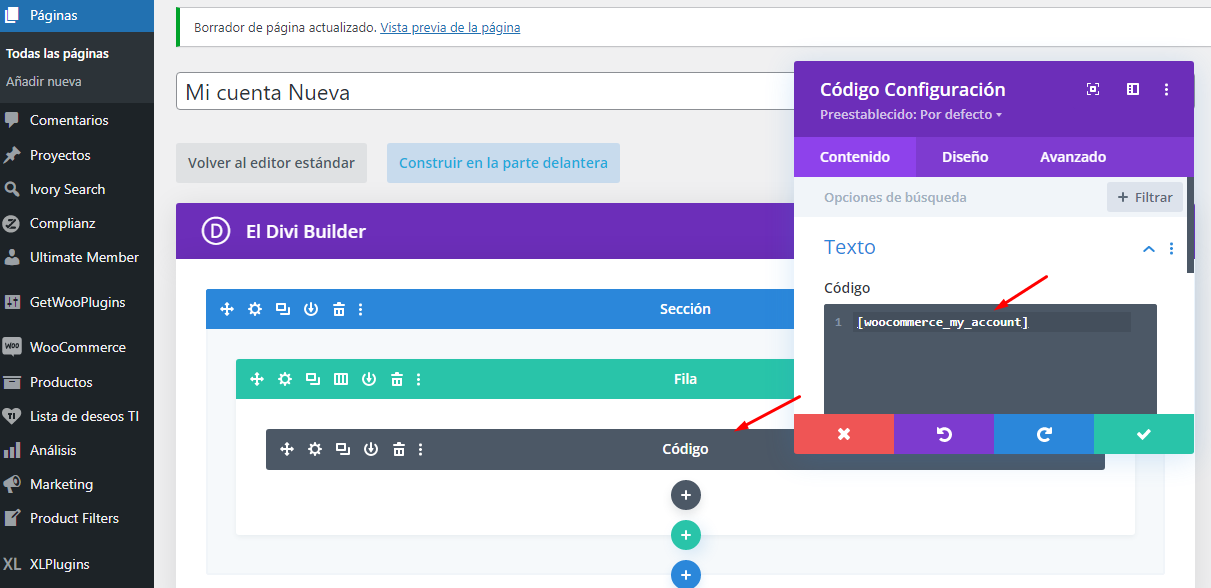Collapse the Texto section chevron
Image resolution: width=1211 pixels, height=588 pixels.
[x=1149, y=248]
